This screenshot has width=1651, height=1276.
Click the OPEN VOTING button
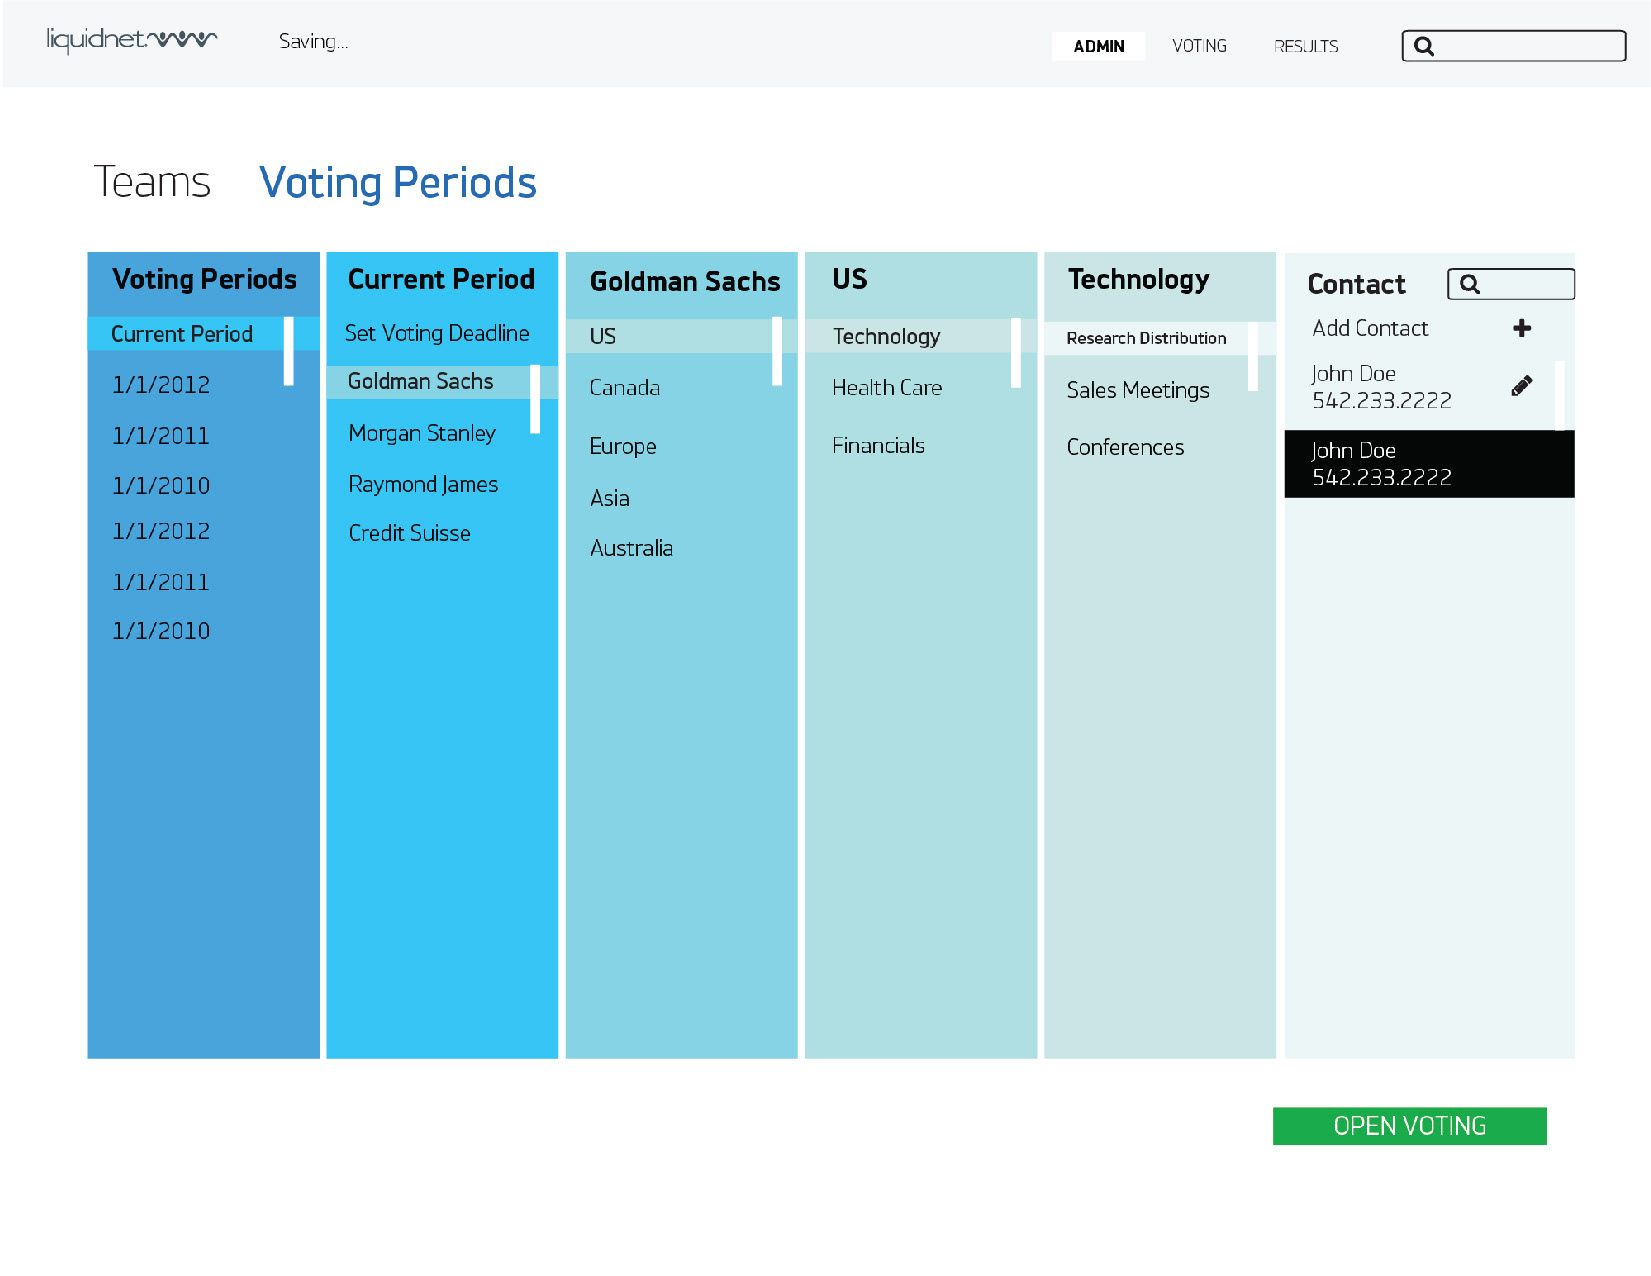tap(1409, 1125)
